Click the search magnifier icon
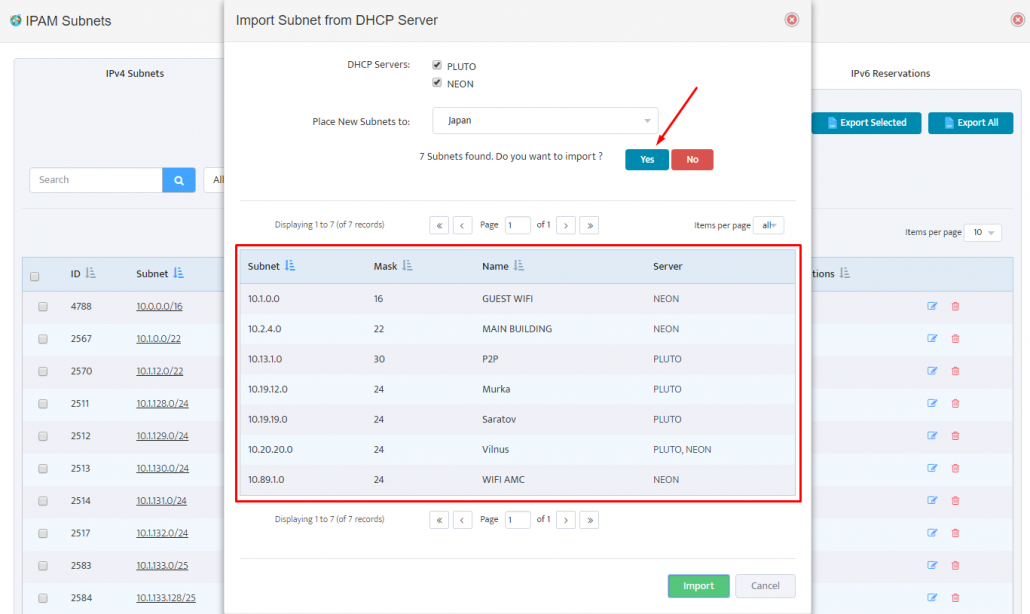 click(x=178, y=179)
